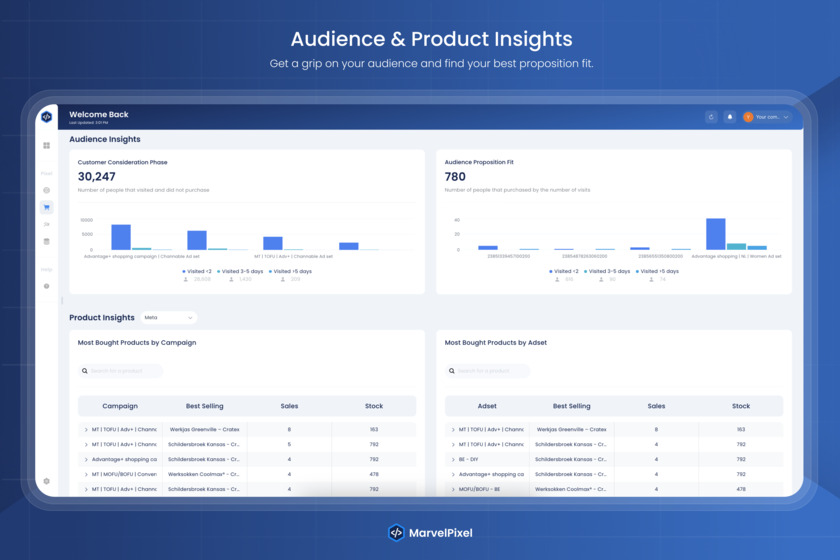Toggle 'Visited >5 days' legend in Audience Proposition Fit chart
The image size is (840, 560).
657,271
